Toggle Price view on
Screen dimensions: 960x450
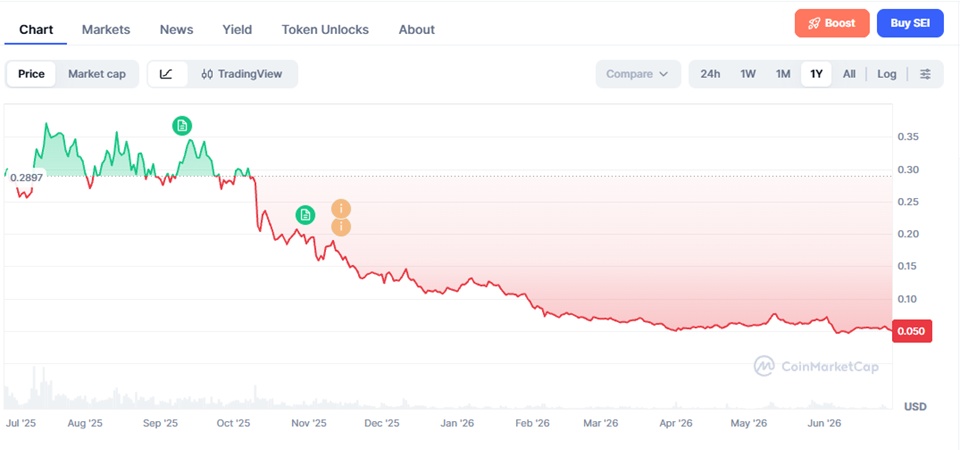point(31,74)
